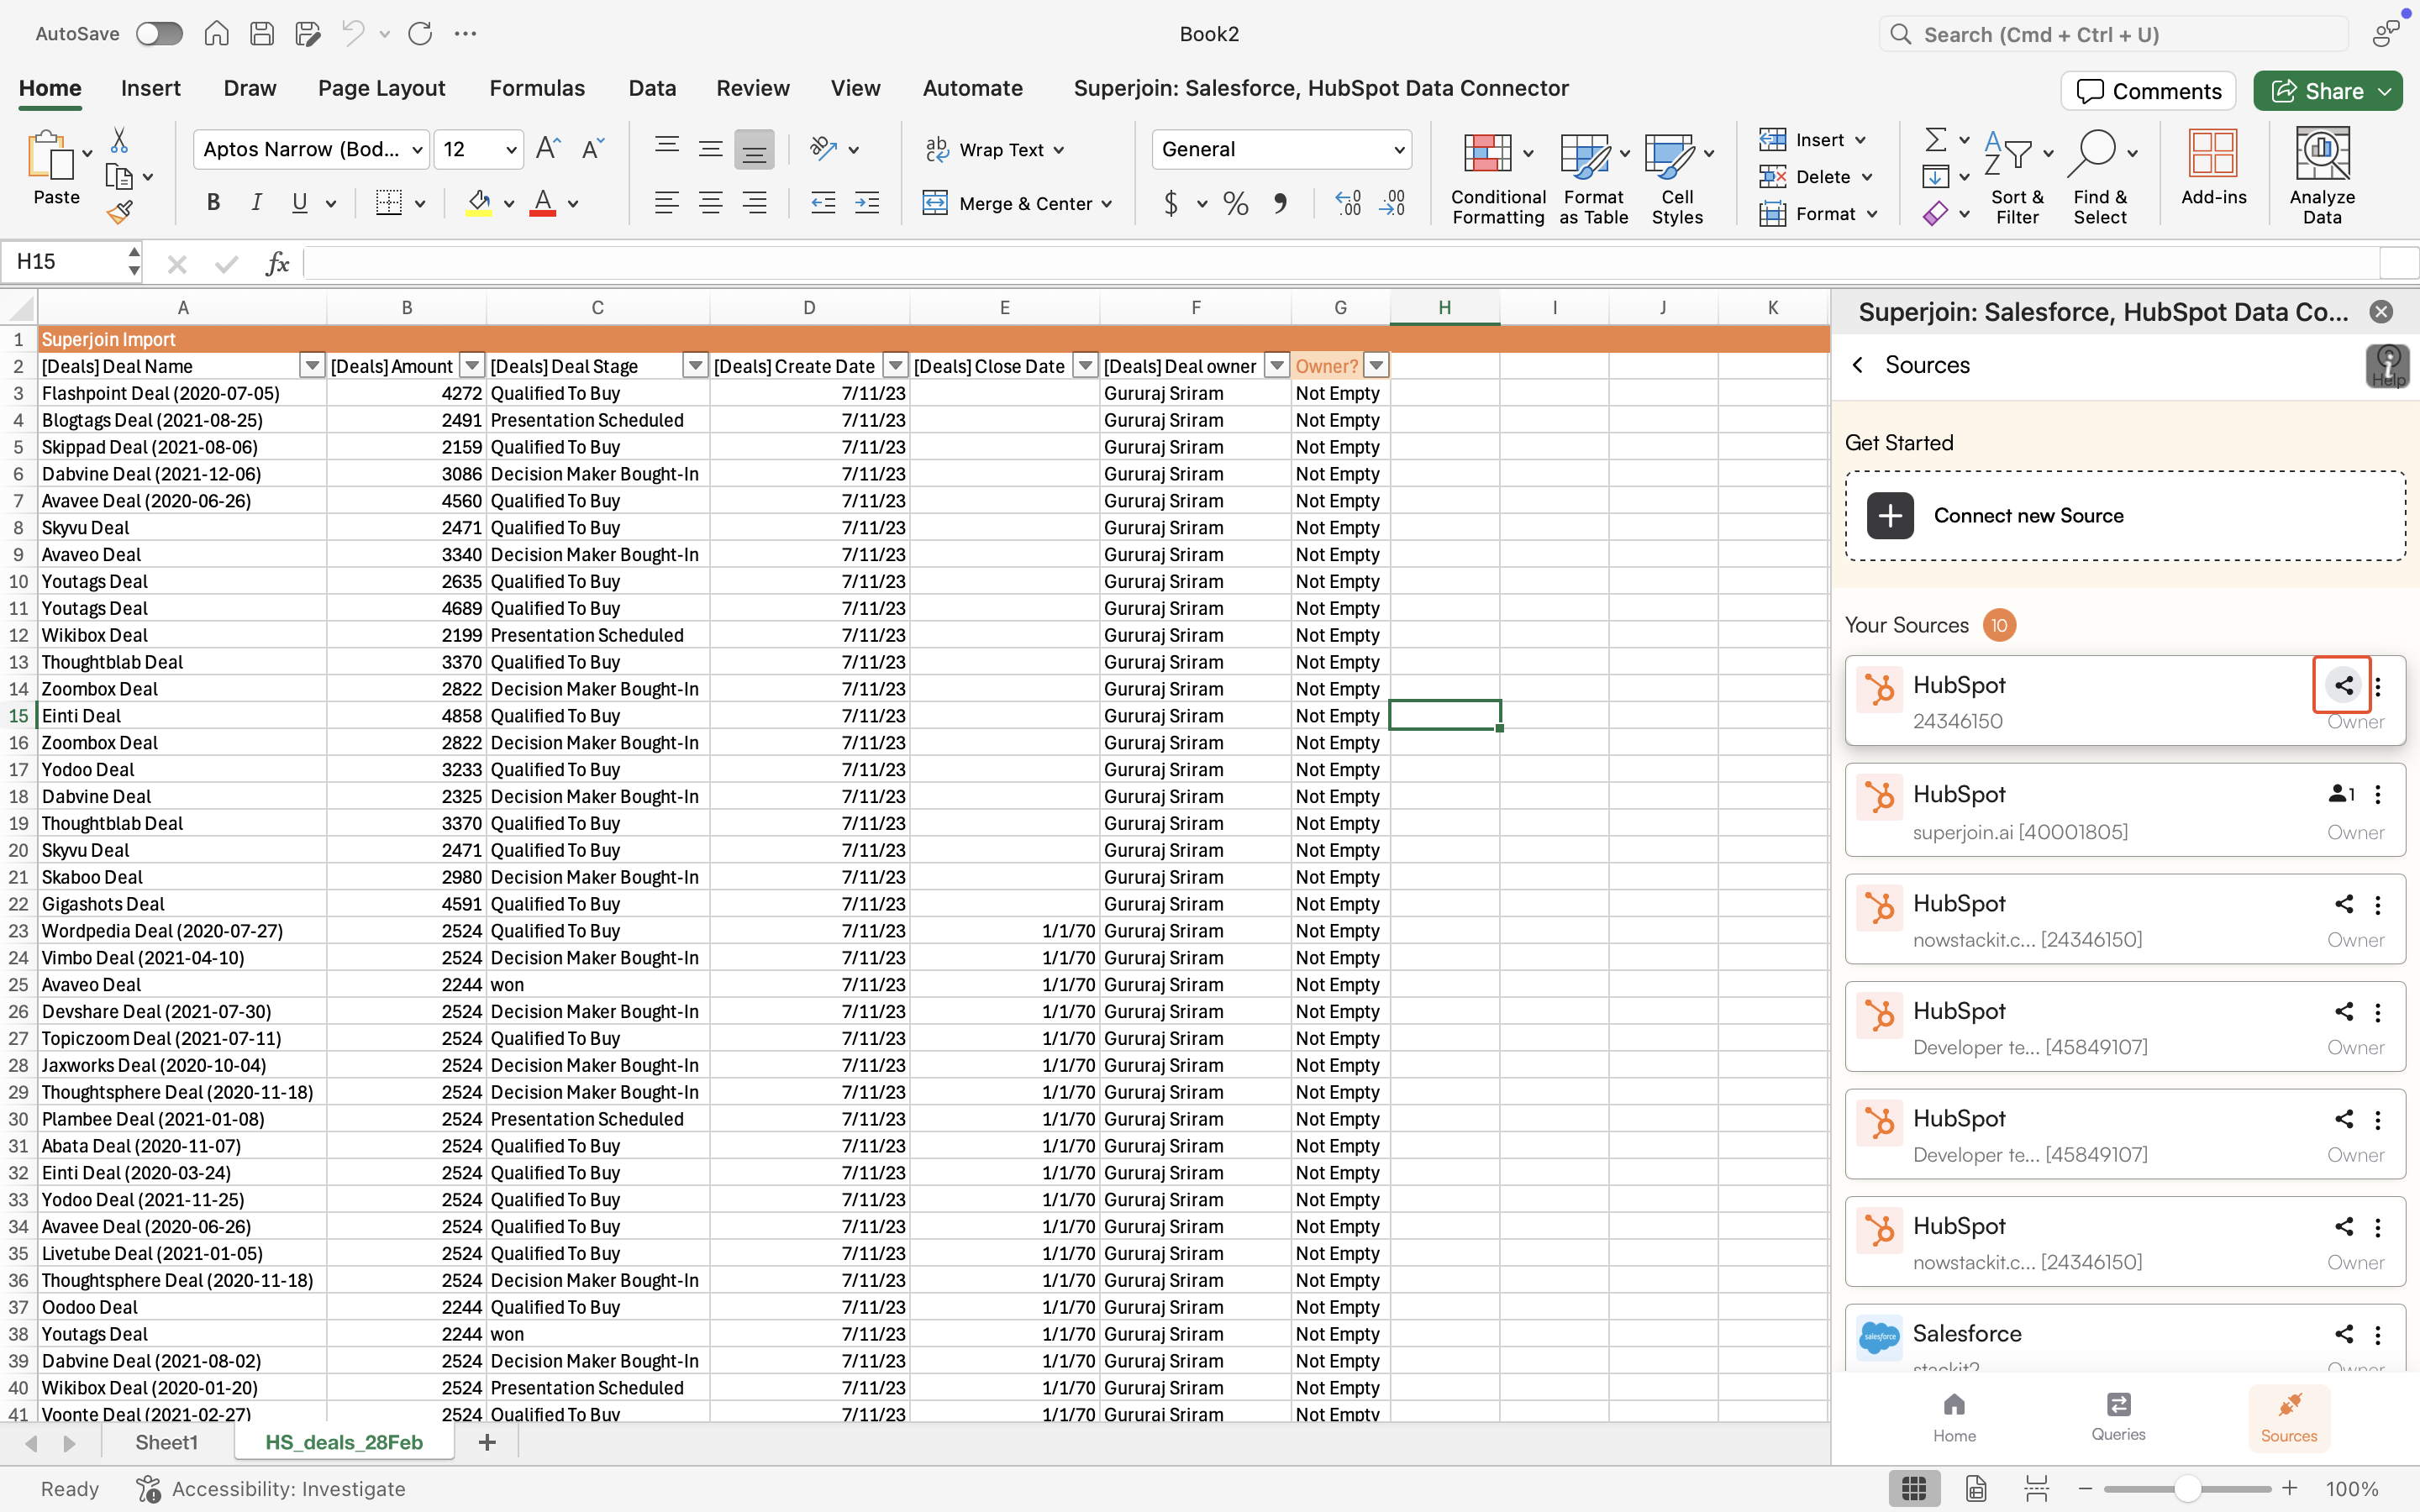Viewport: 2420px width, 1512px height.
Task: Click the zoom slider in status bar
Action: (2187, 1489)
